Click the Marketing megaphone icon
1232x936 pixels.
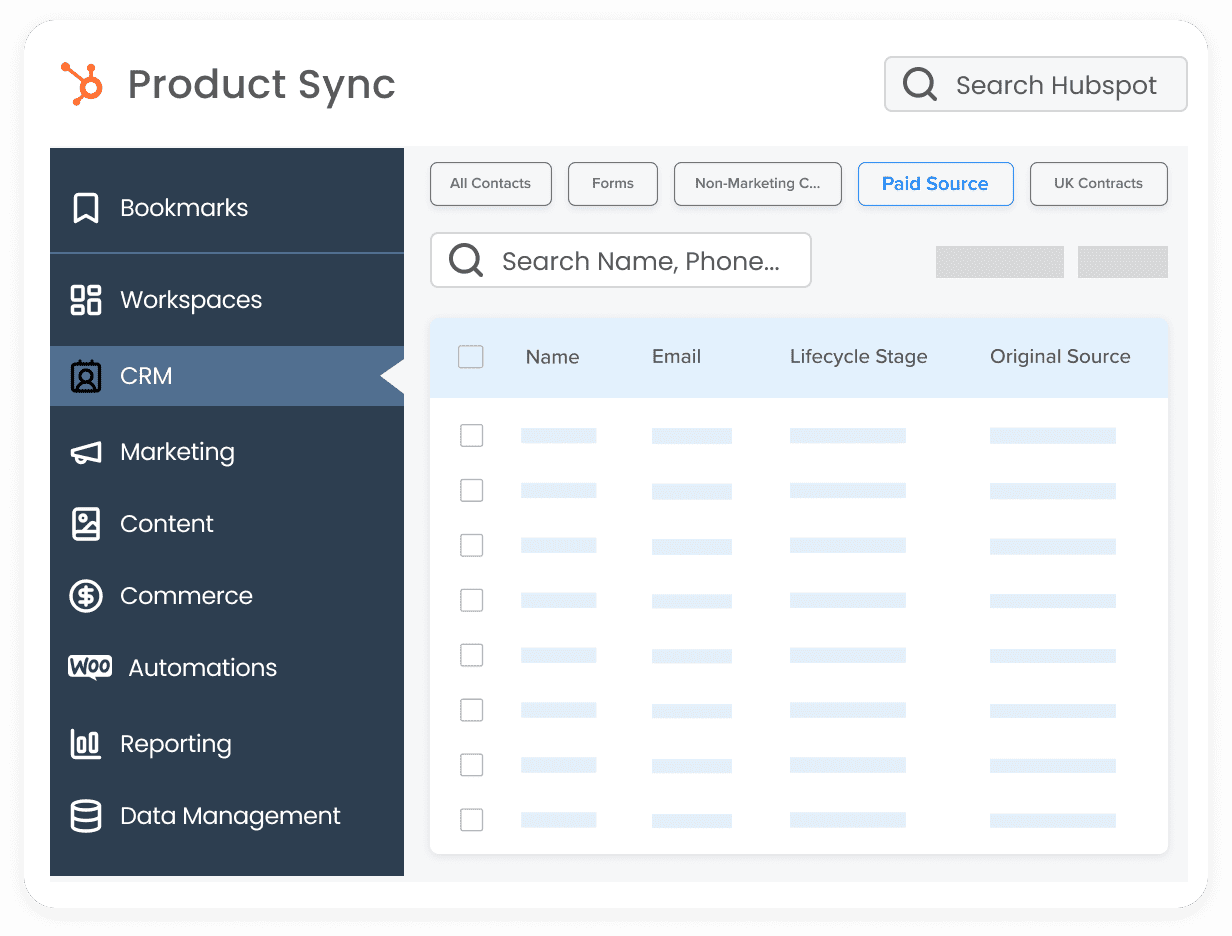[x=86, y=452]
